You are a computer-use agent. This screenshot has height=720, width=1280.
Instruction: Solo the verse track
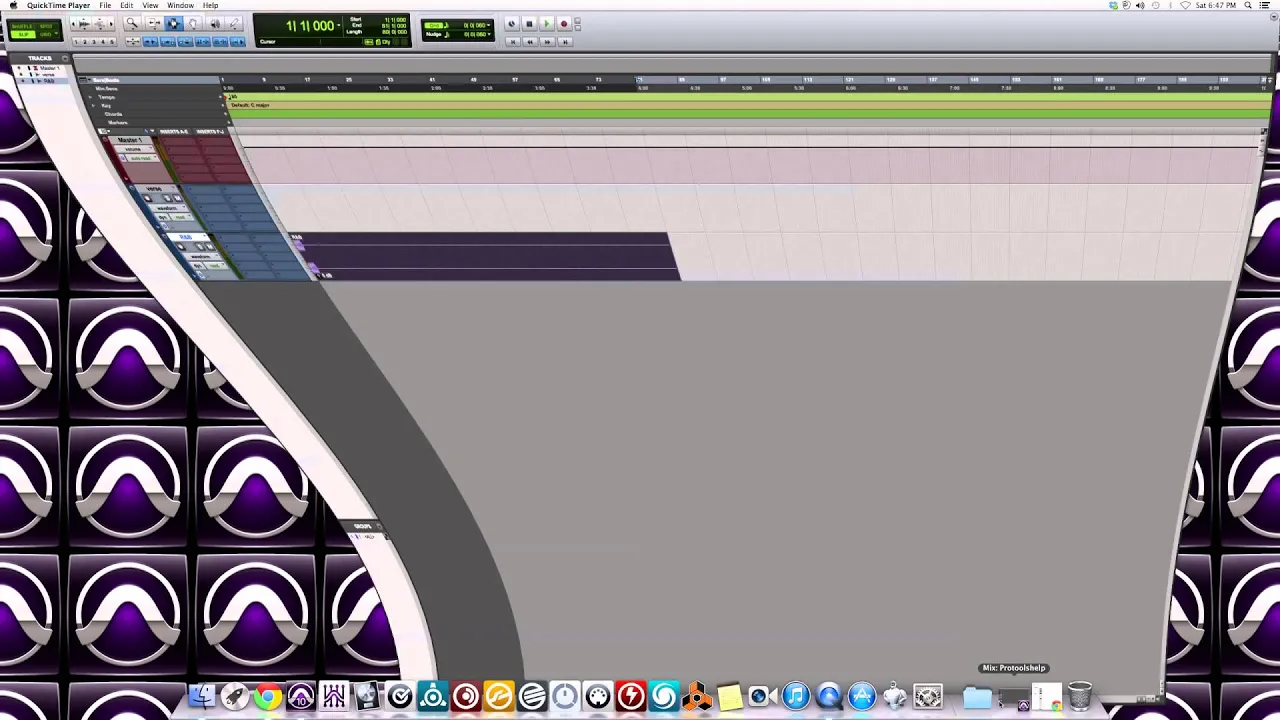(x=167, y=198)
